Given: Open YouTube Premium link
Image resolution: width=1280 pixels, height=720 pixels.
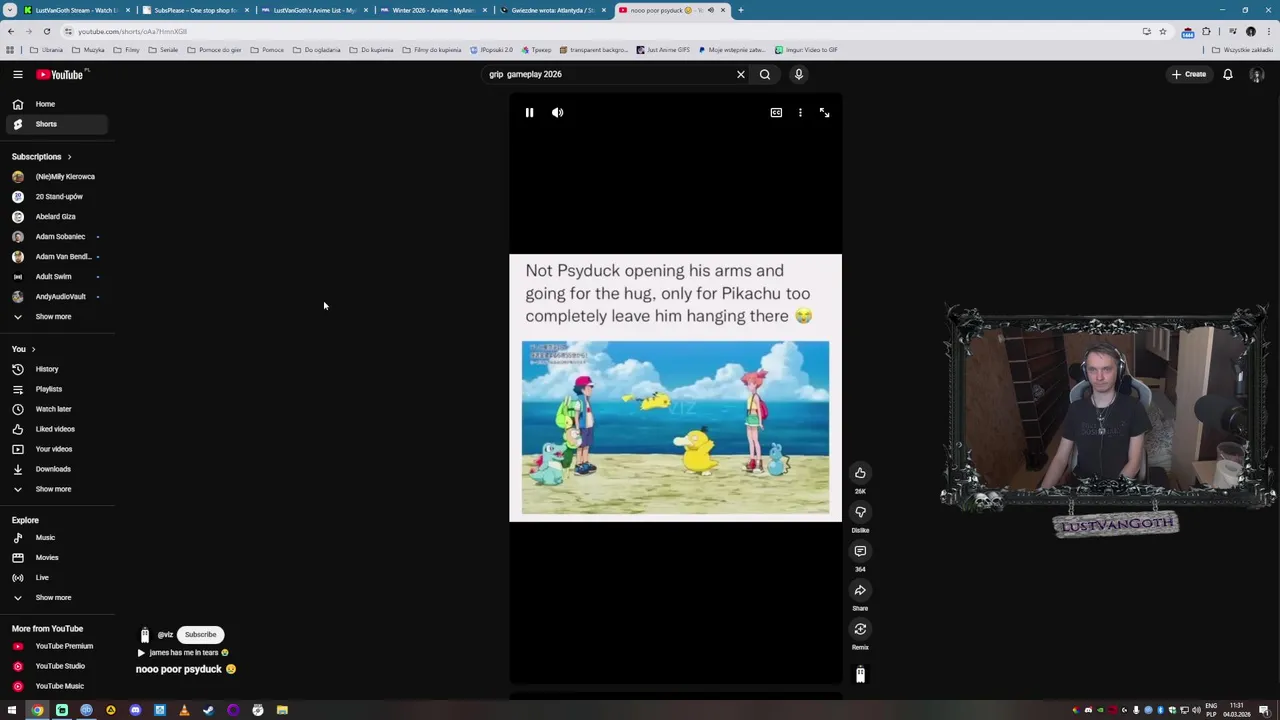Looking at the screenshot, I should [55, 646].
